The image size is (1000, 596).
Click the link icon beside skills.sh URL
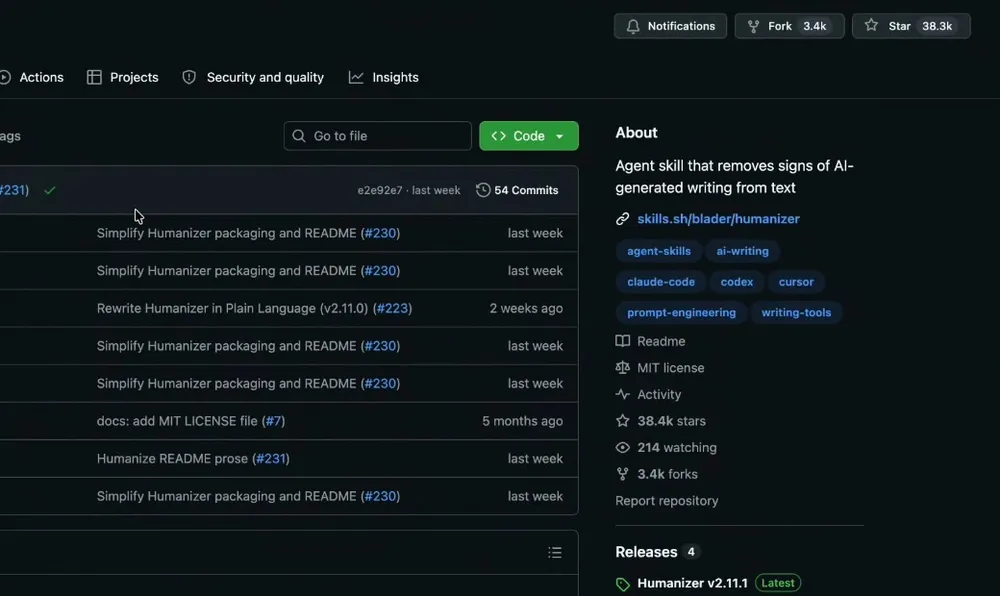tap(622, 219)
